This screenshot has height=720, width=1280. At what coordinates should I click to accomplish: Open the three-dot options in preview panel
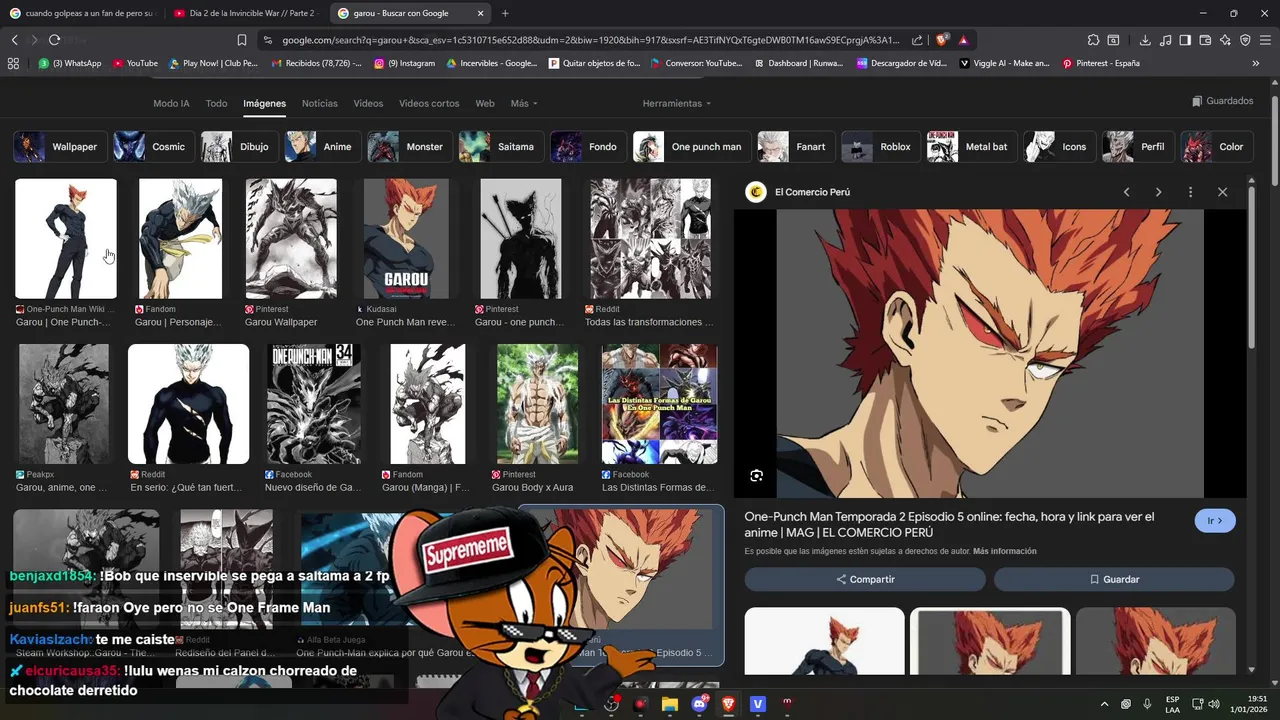pos(1190,192)
